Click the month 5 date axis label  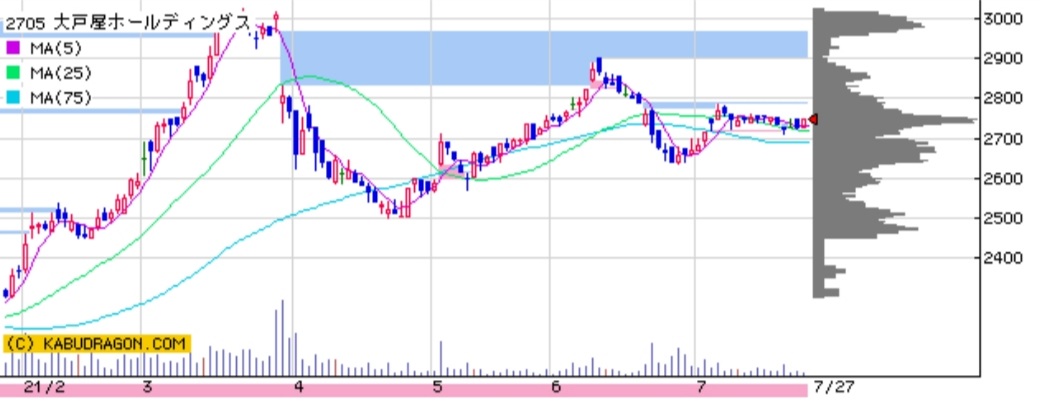pos(437,387)
